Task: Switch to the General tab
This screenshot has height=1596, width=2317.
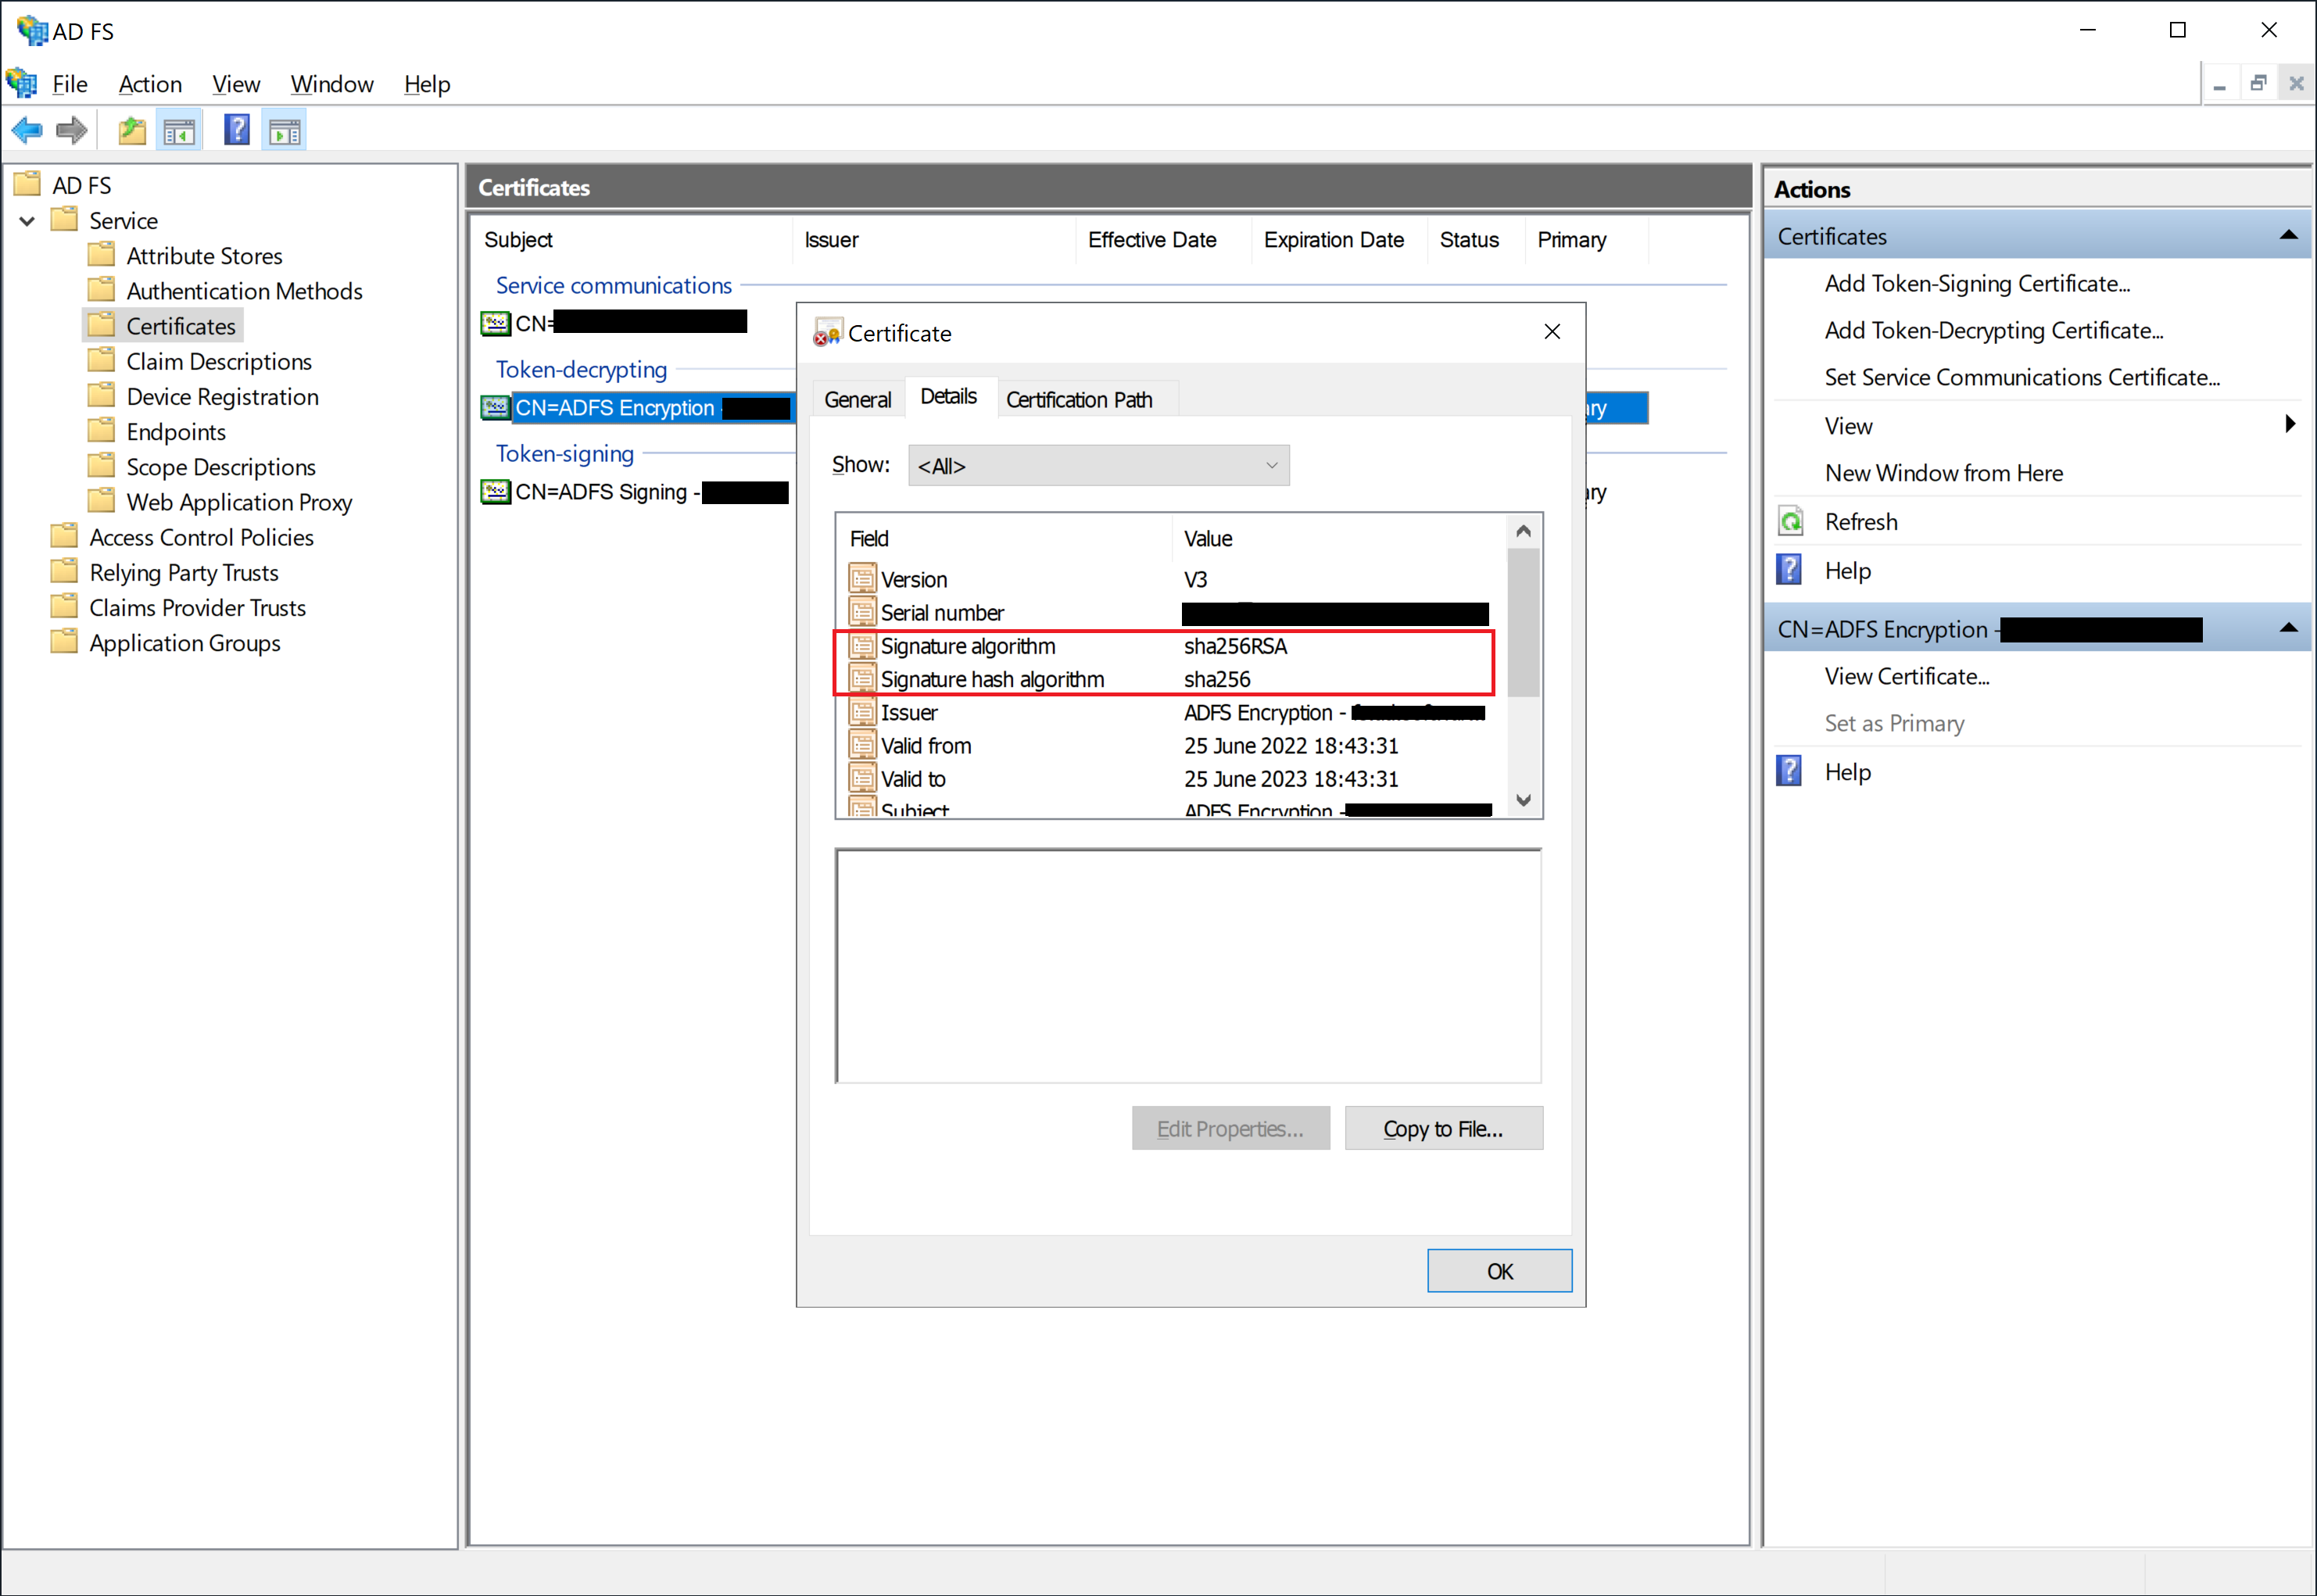Action: (857, 399)
